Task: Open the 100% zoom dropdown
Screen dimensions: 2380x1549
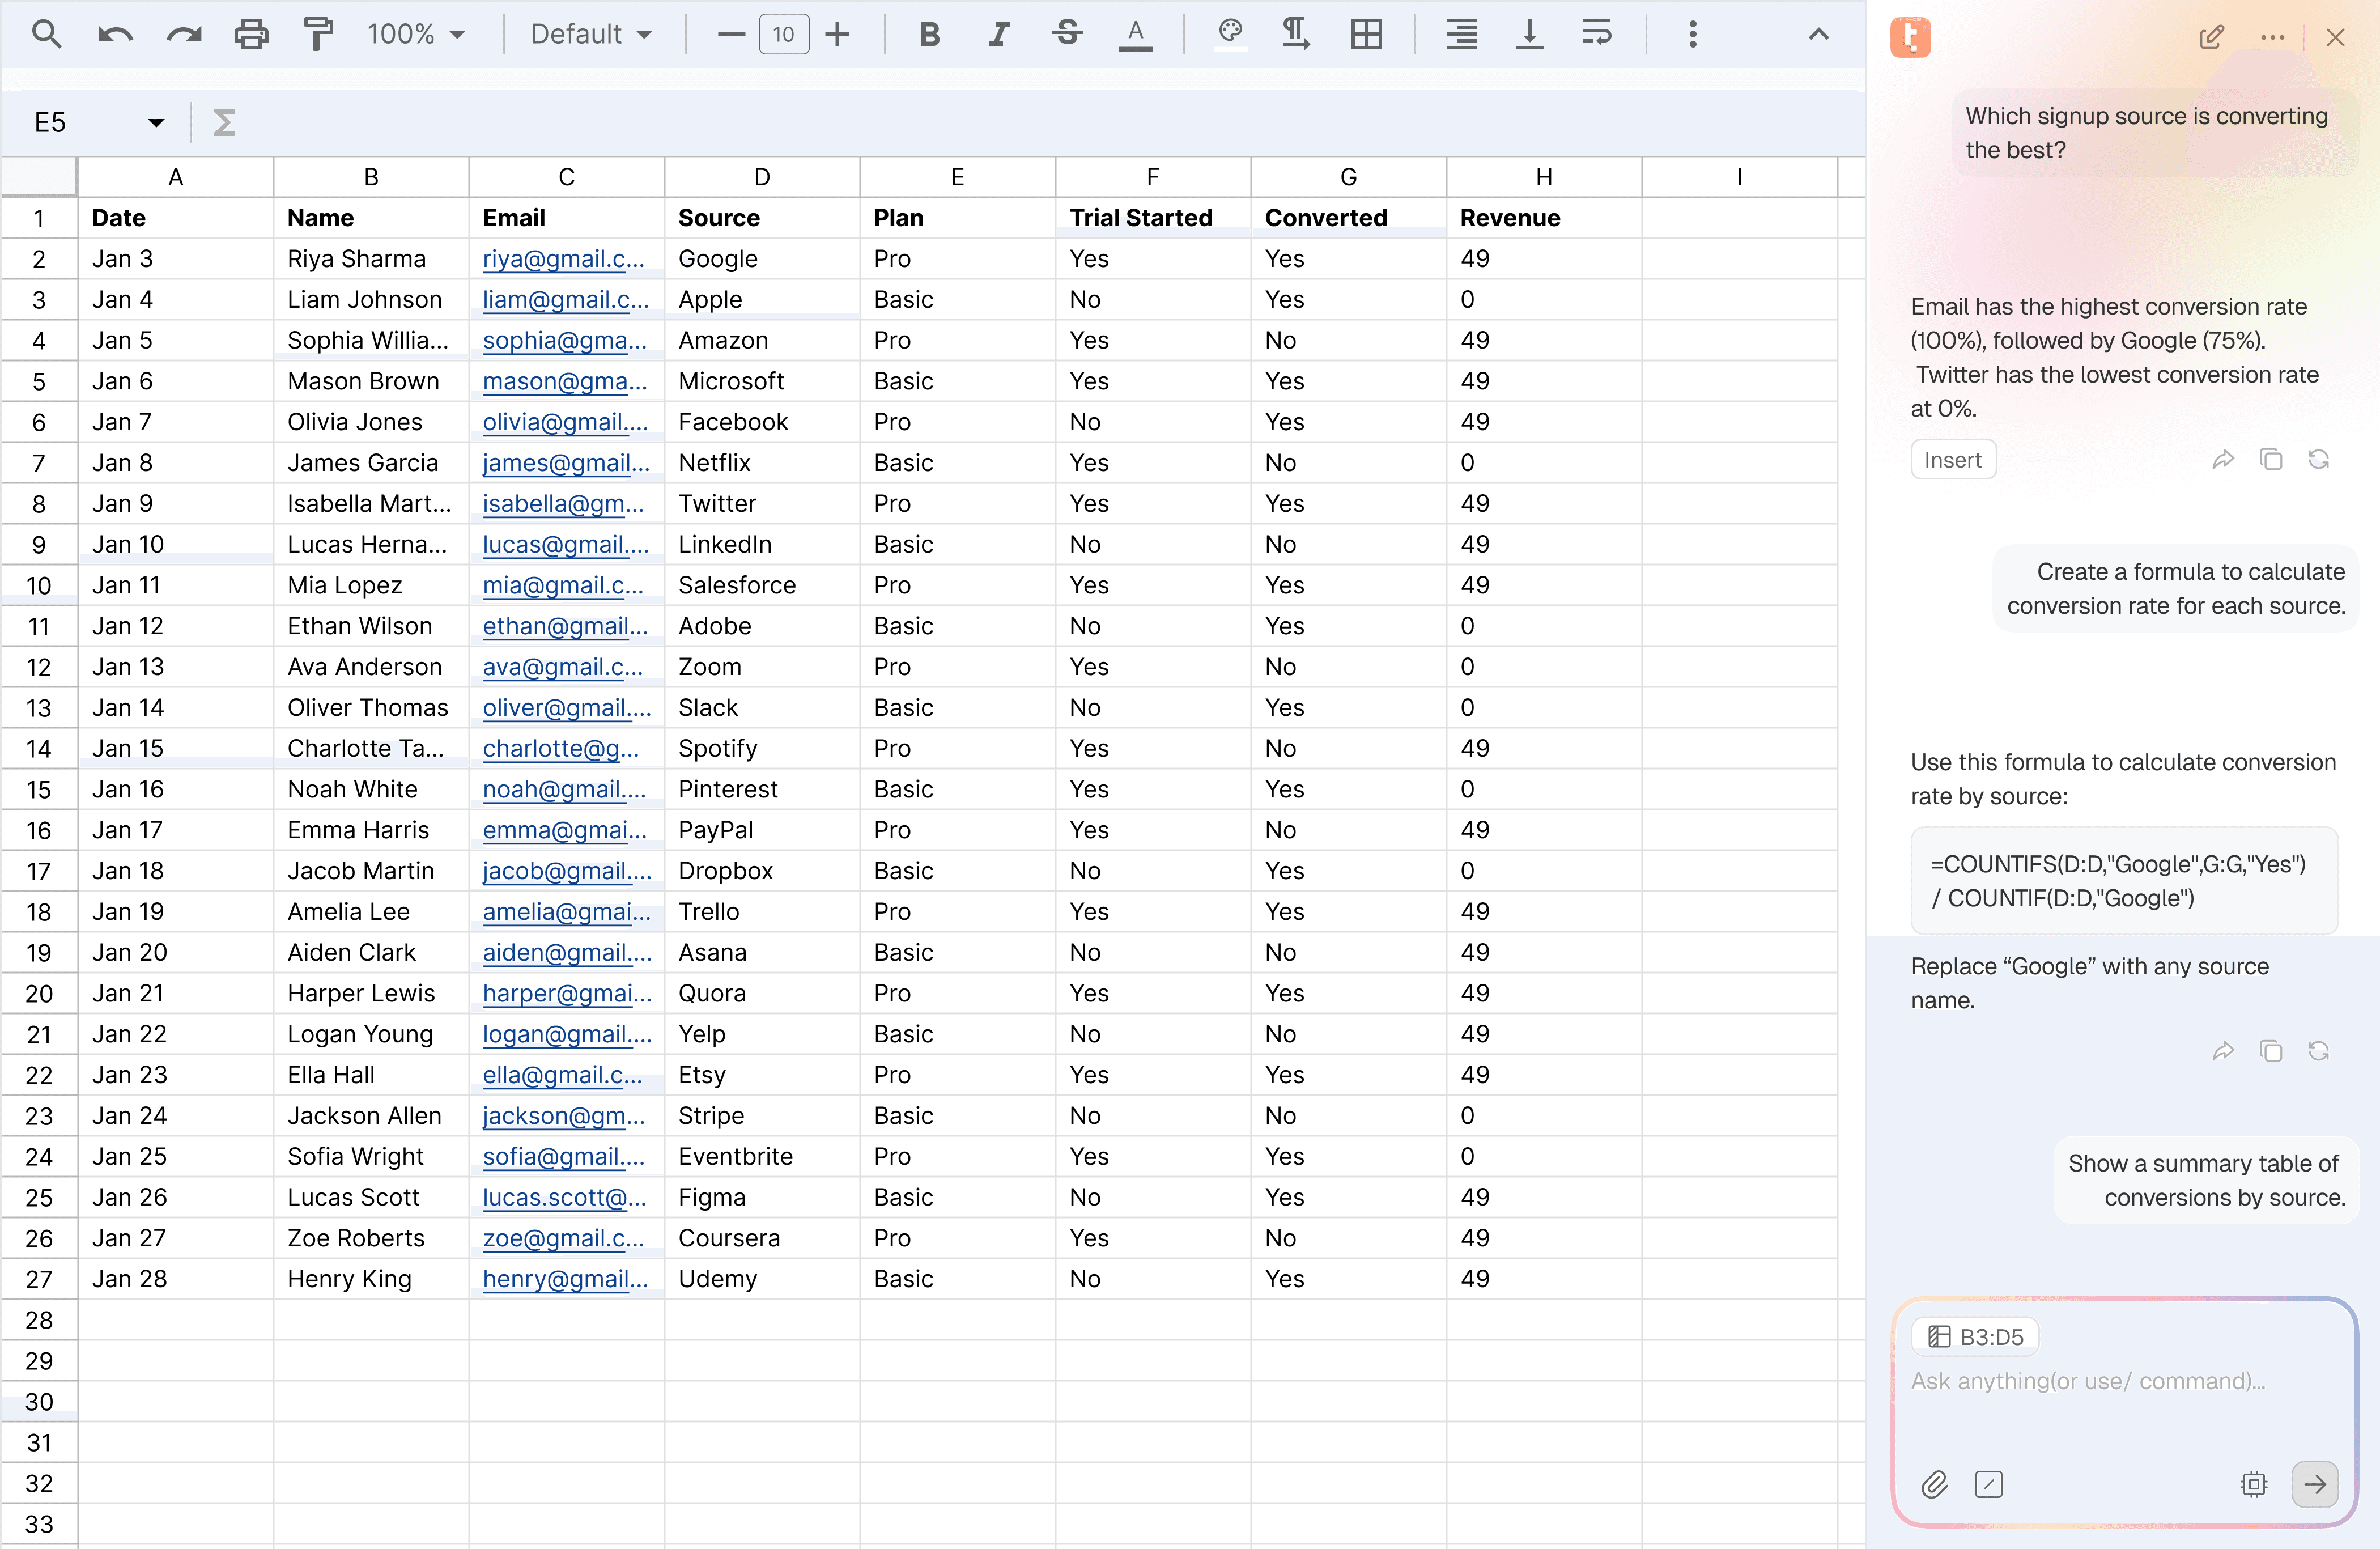Action: [x=416, y=34]
